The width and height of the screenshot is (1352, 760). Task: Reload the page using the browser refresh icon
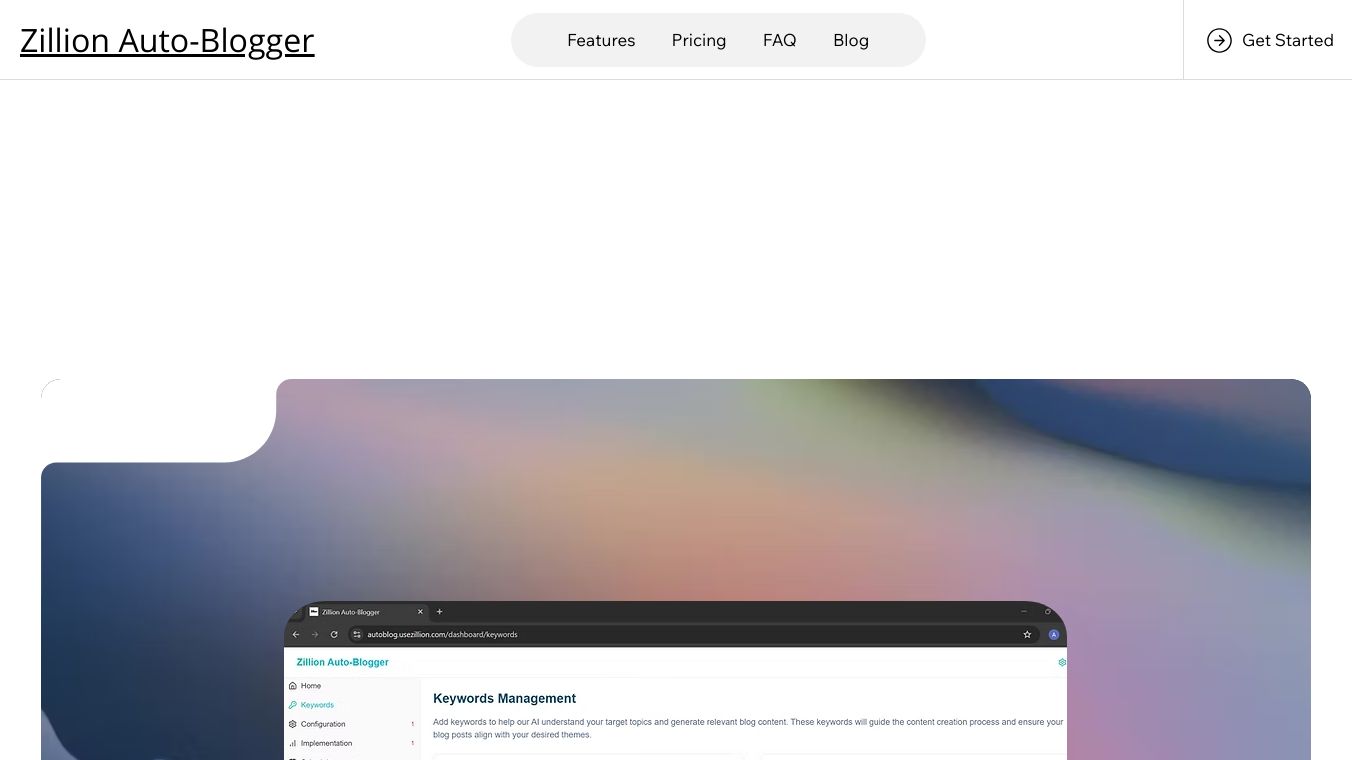(x=334, y=634)
